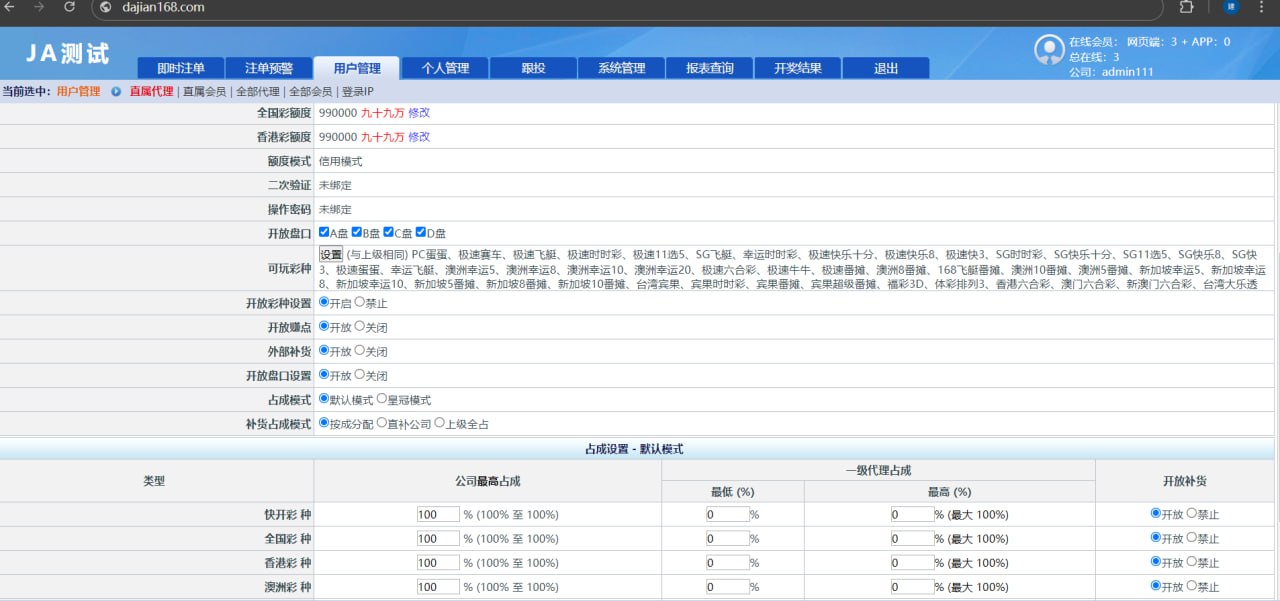Select 皇冠模式 radio for 占成模式
The width and height of the screenshot is (1280, 601).
tap(381, 399)
